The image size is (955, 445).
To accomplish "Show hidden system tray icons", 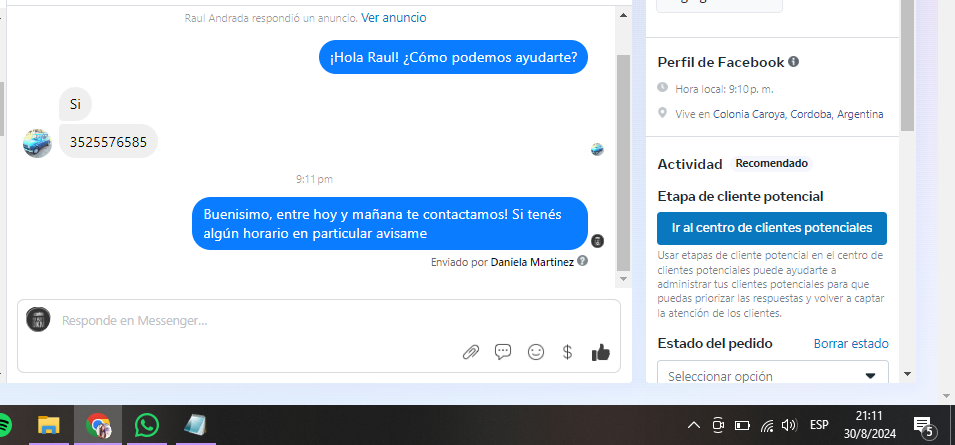I will [693, 425].
